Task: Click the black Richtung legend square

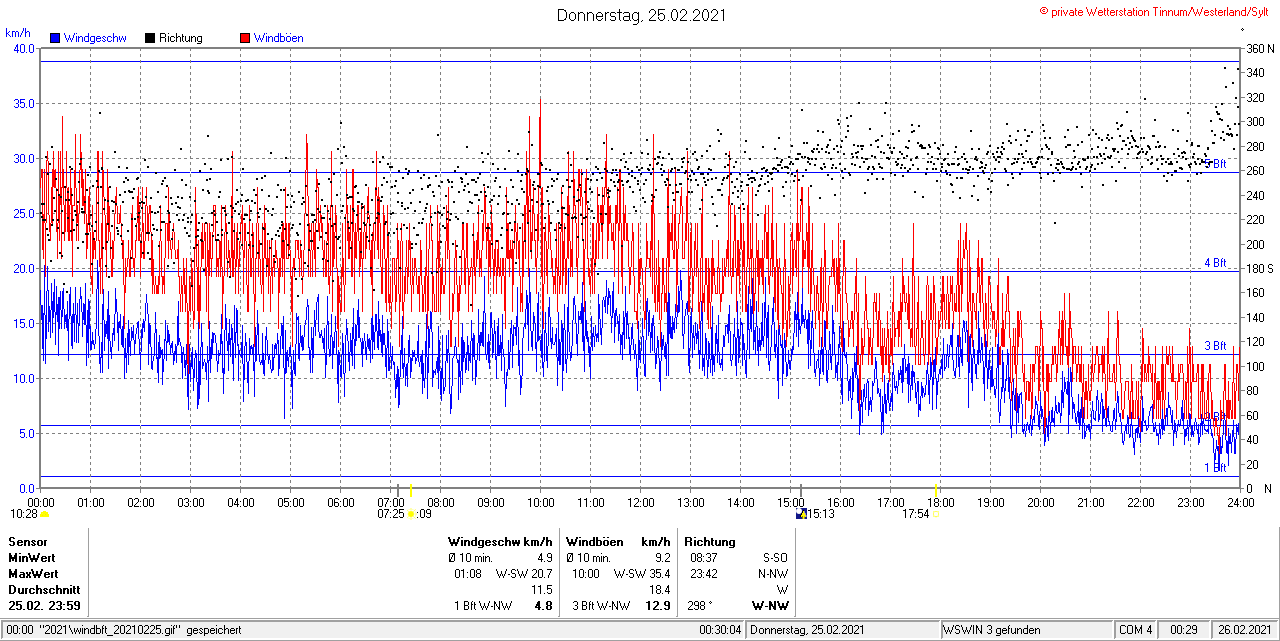Action: pos(149,38)
